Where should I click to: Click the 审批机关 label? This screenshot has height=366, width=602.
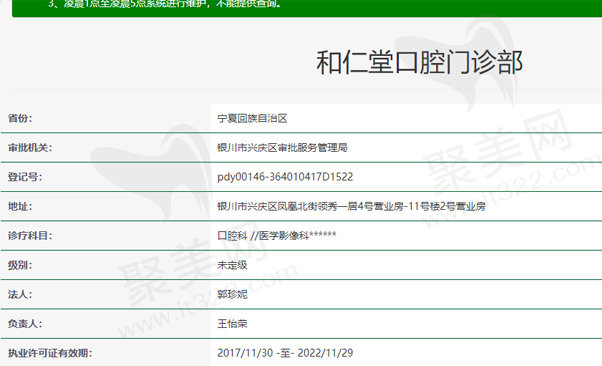[30, 147]
